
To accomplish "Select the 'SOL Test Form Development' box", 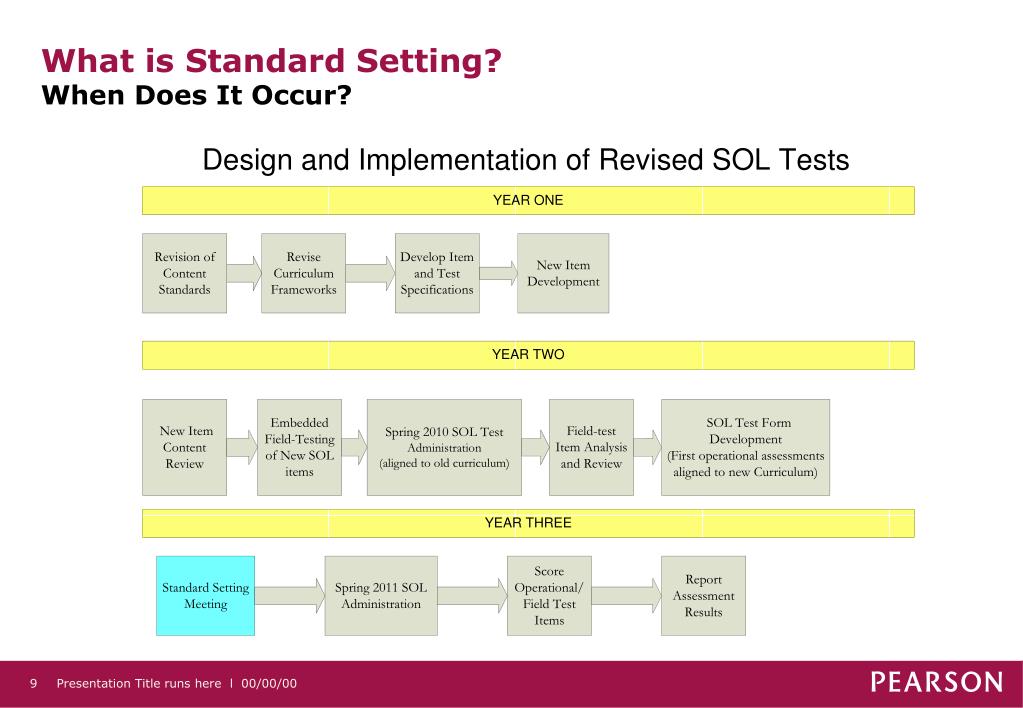I will tap(746, 448).
